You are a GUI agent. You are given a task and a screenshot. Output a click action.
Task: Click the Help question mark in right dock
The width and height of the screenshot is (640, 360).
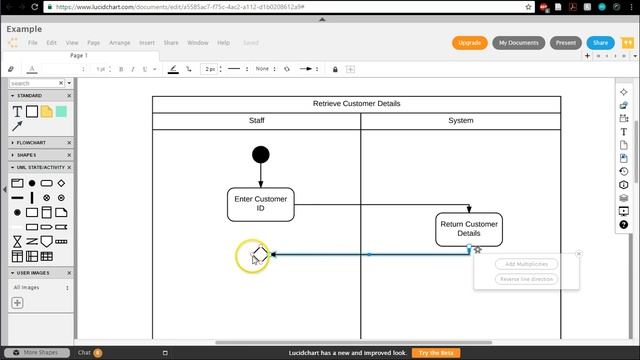pos(624,224)
